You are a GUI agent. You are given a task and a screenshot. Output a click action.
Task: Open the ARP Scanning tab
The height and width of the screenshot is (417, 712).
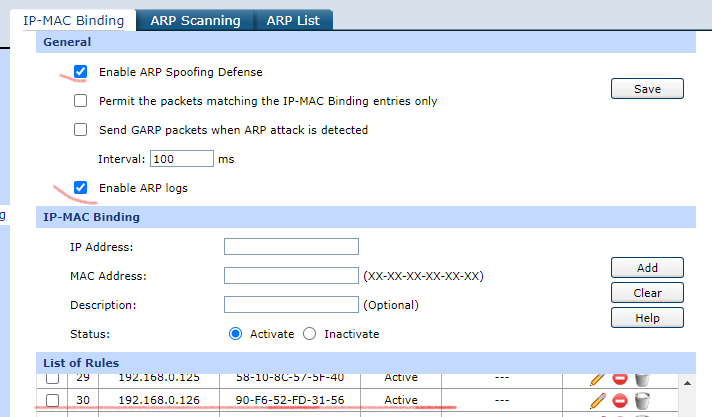coord(195,20)
